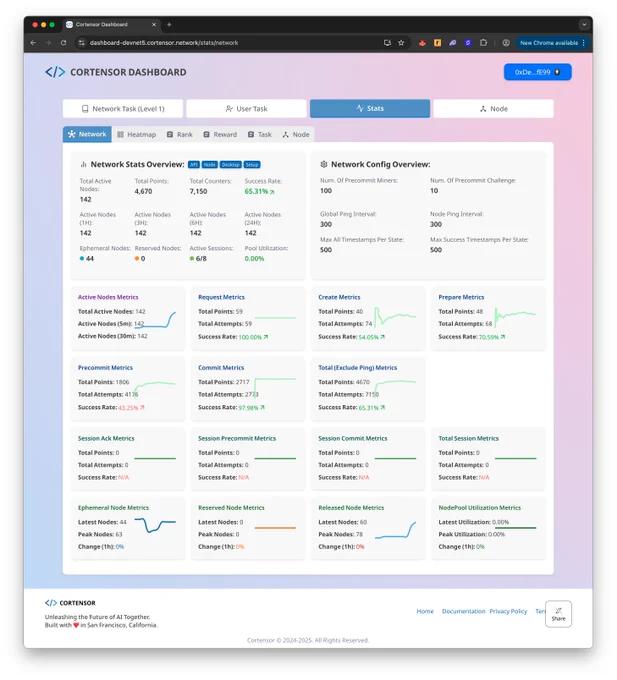
Task: Open the tab search chevron dropdown
Action: (x=584, y=24)
